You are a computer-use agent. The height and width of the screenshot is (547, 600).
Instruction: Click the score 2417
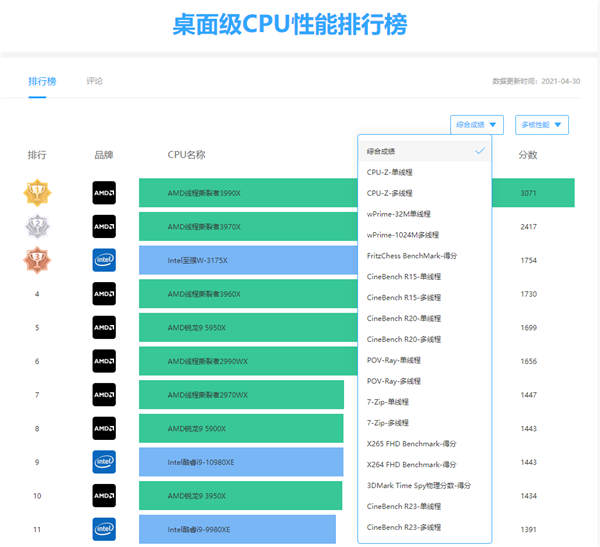[x=528, y=227]
